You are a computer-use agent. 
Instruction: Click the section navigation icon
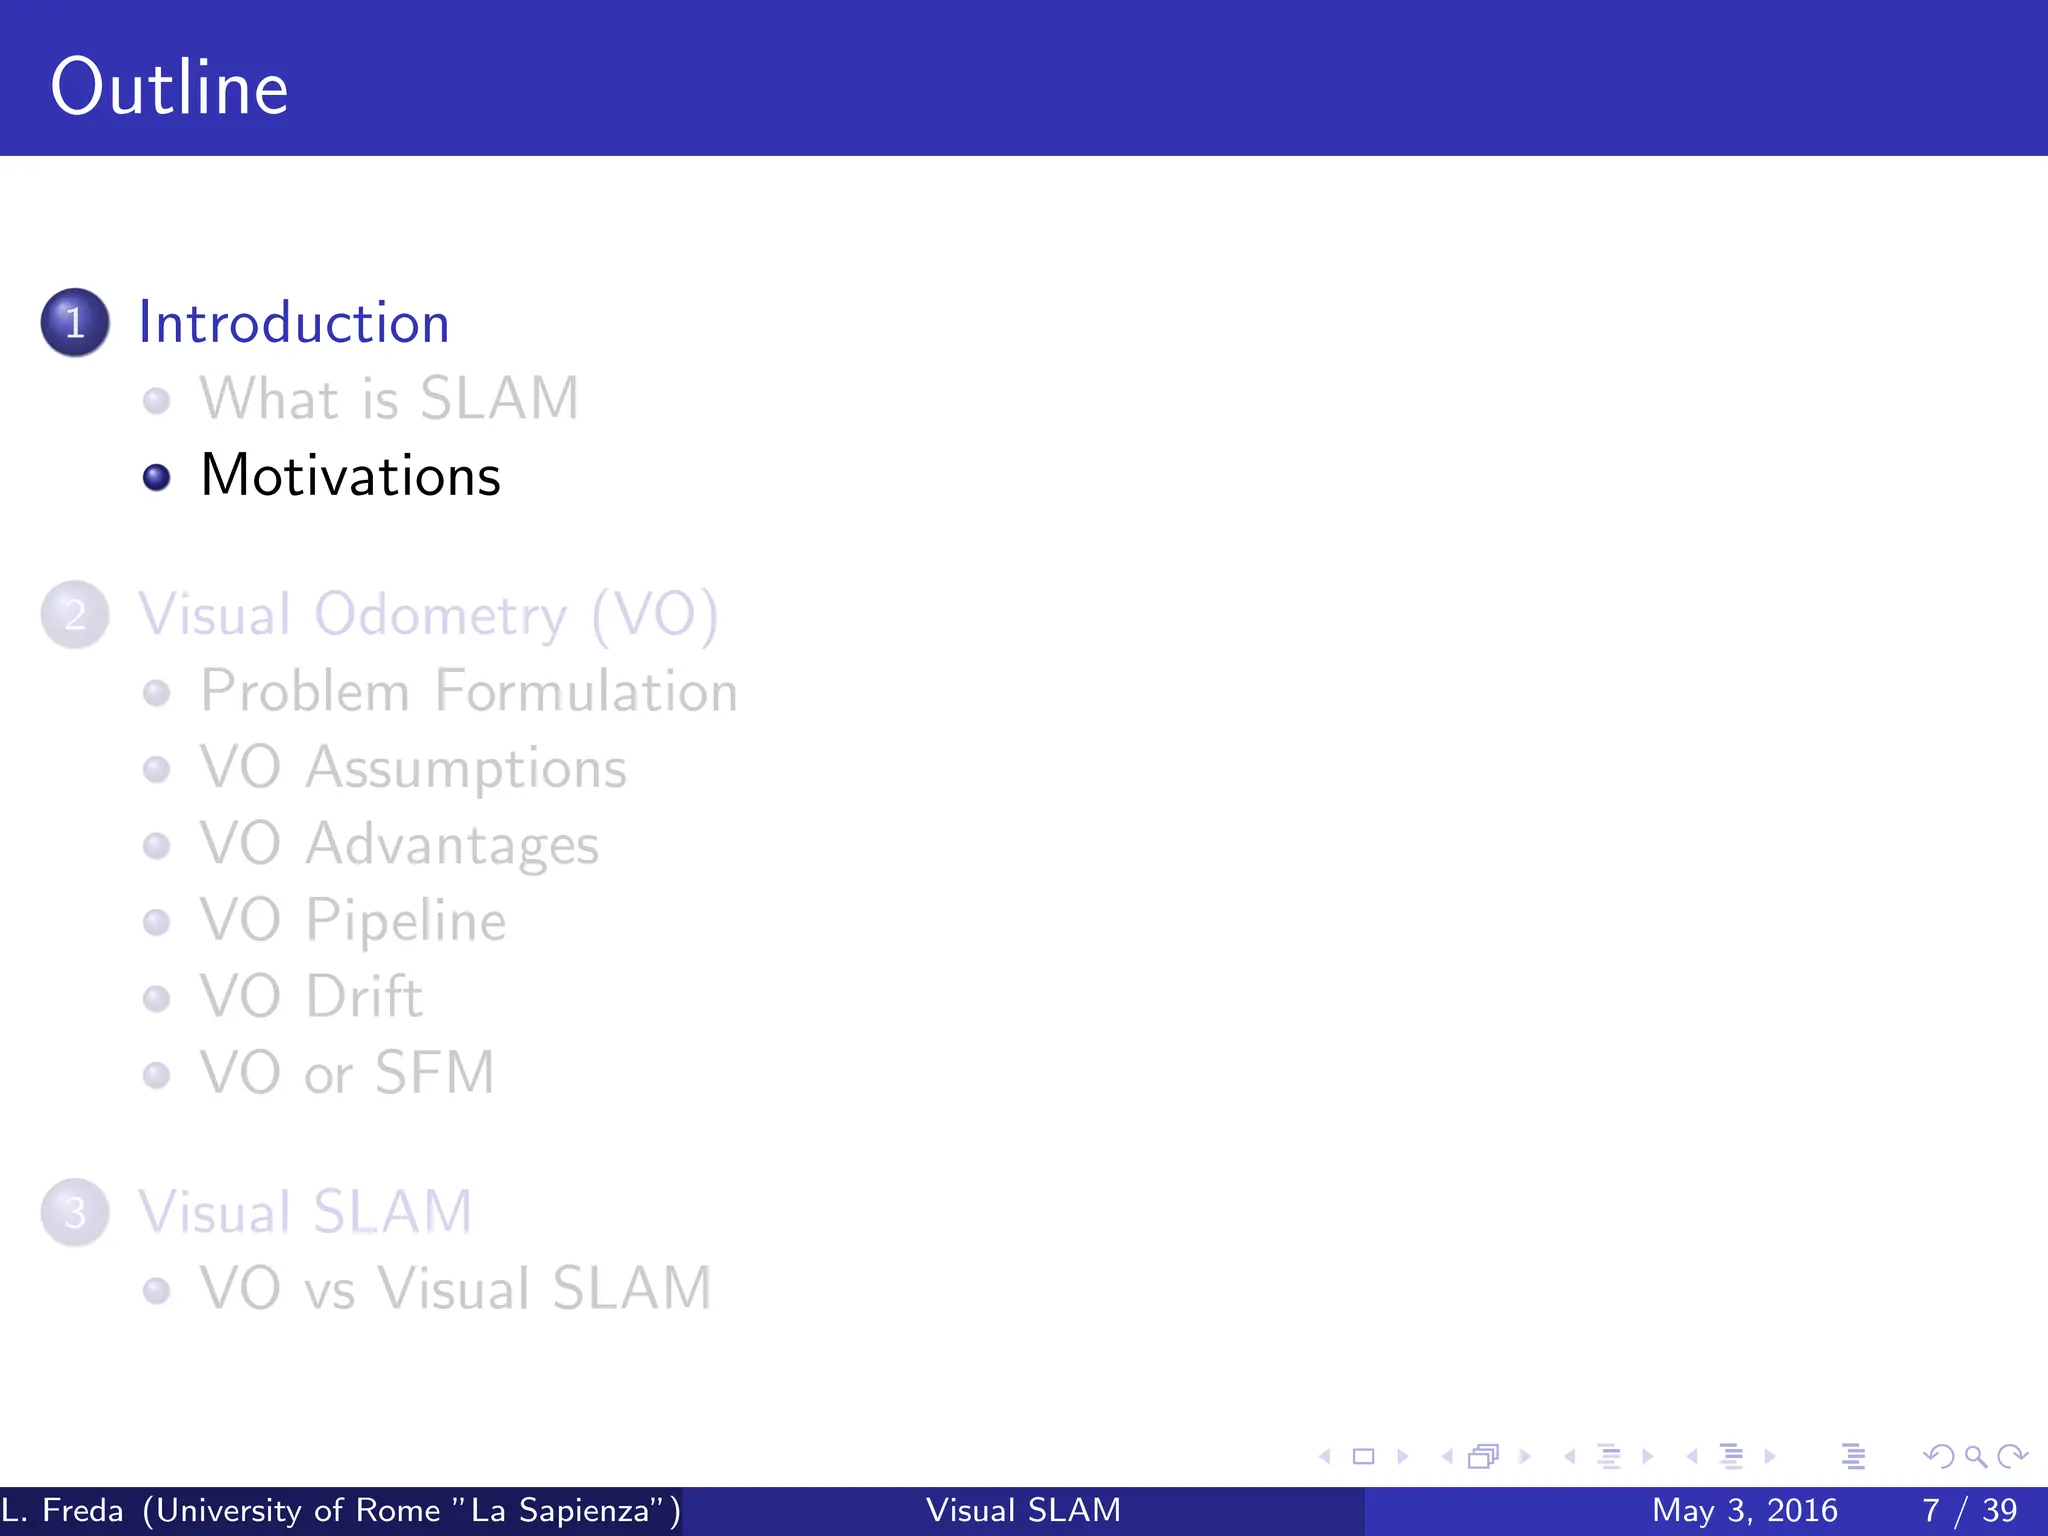coord(1731,1457)
